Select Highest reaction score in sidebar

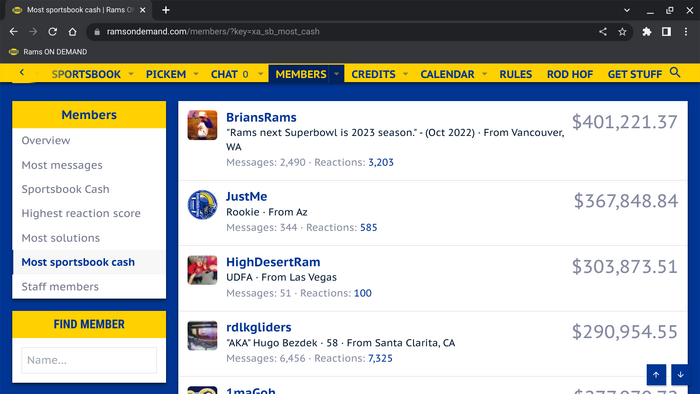point(89,213)
